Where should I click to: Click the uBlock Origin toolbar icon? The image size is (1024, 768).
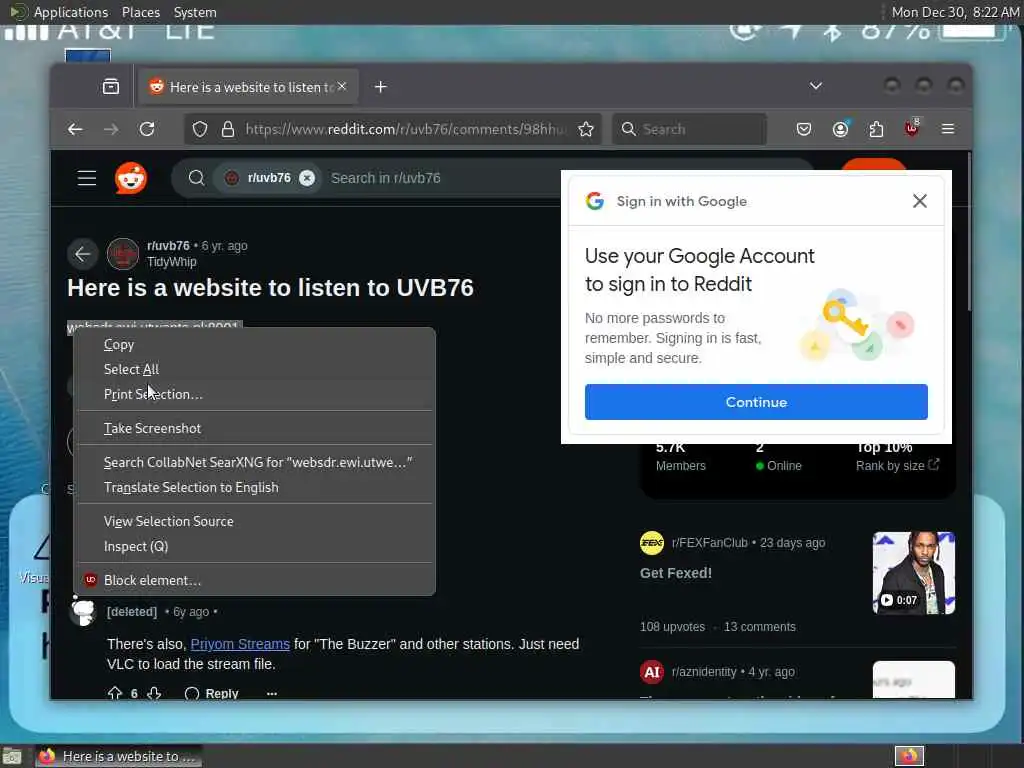pyautogui.click(x=912, y=128)
